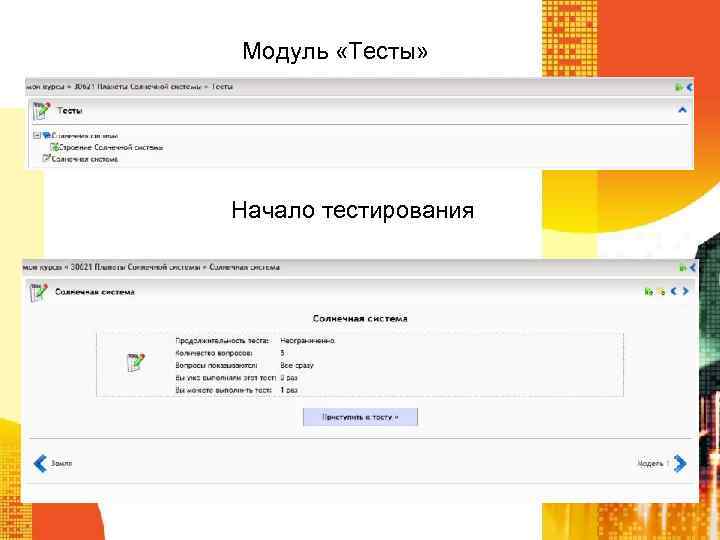Click the Солнечная система heading next to the notepad icon
The width and height of the screenshot is (720, 540).
click(x=95, y=292)
